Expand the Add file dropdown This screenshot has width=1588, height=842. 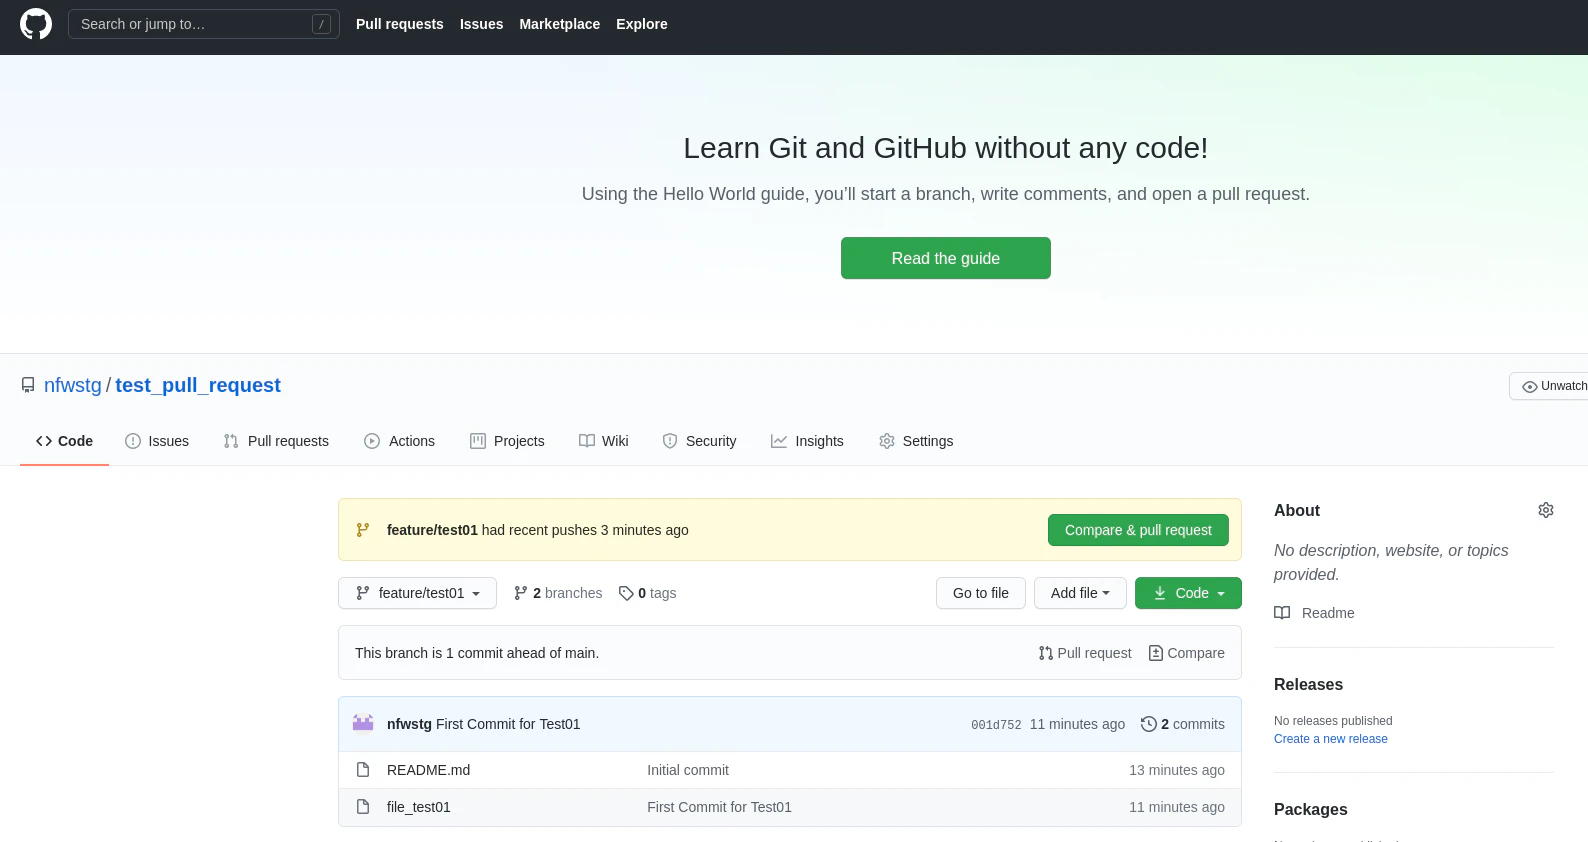tap(1080, 593)
